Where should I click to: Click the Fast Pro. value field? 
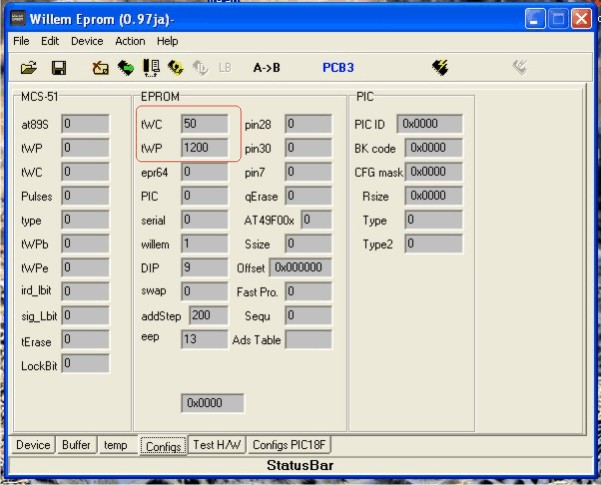coord(308,291)
